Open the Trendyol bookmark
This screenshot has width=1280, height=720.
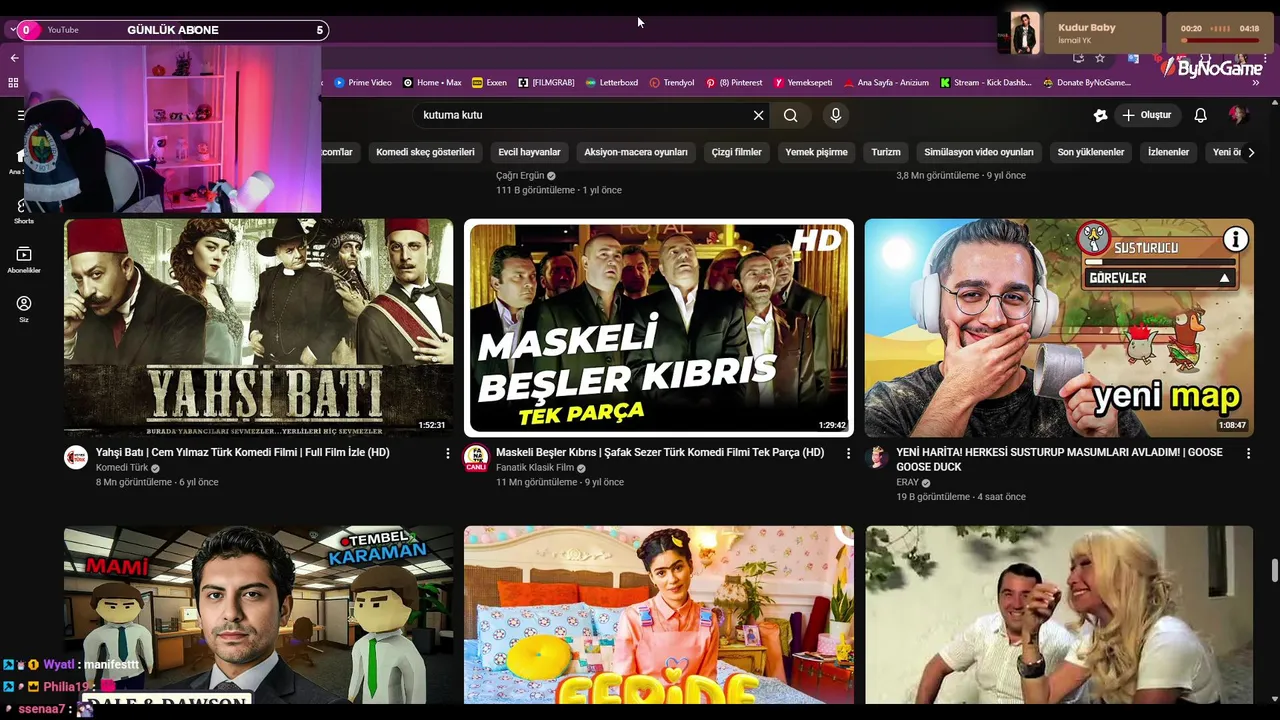click(x=672, y=83)
